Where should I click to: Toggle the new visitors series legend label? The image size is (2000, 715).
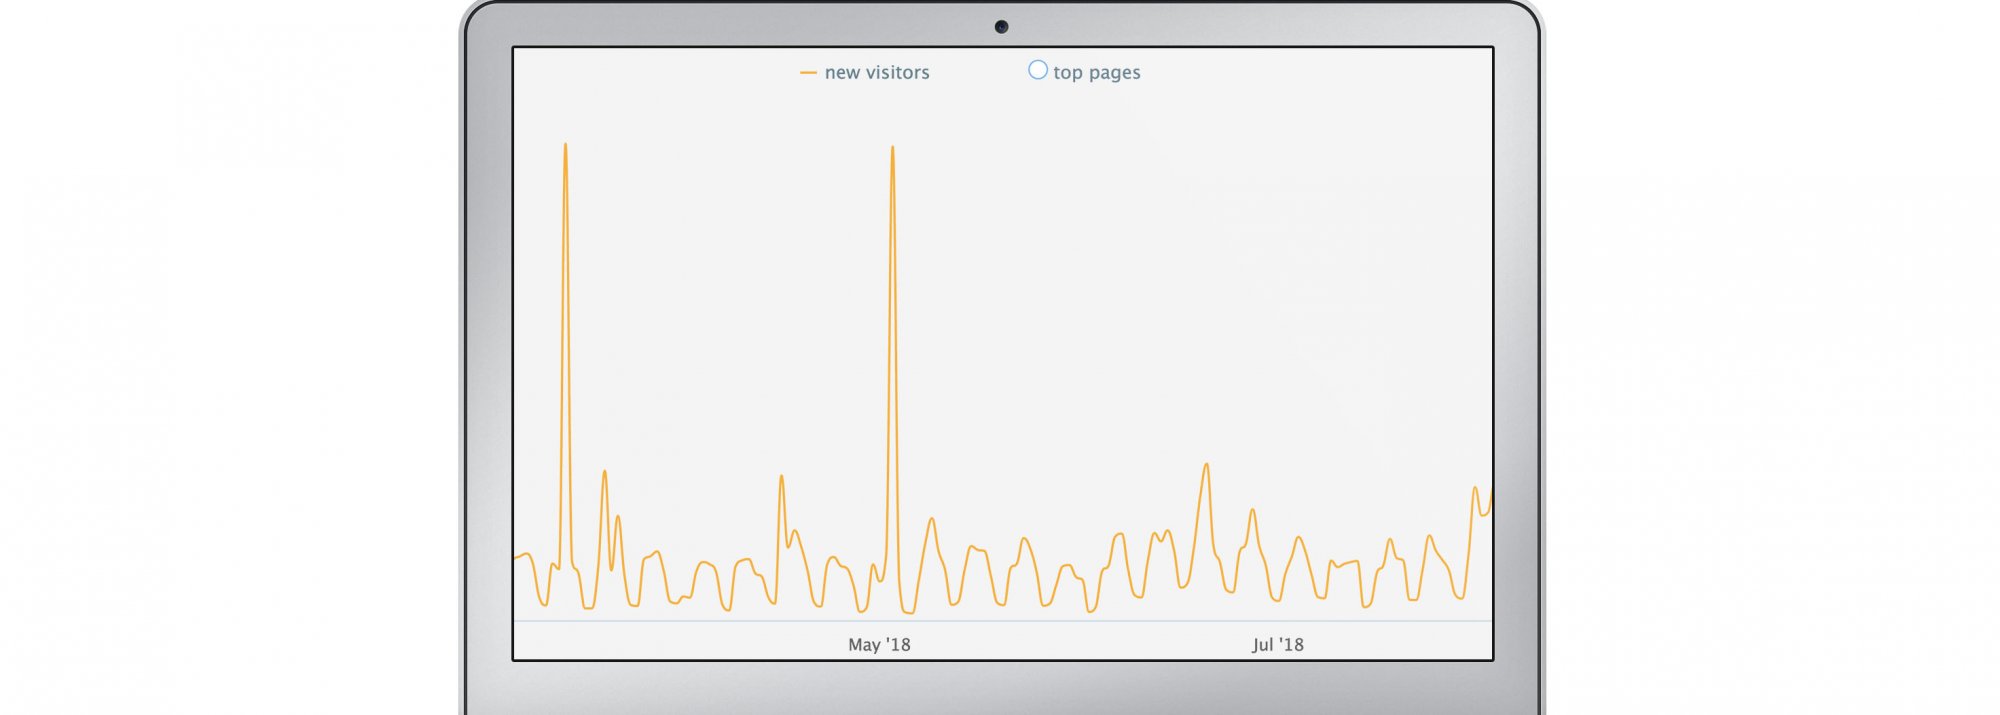[877, 73]
